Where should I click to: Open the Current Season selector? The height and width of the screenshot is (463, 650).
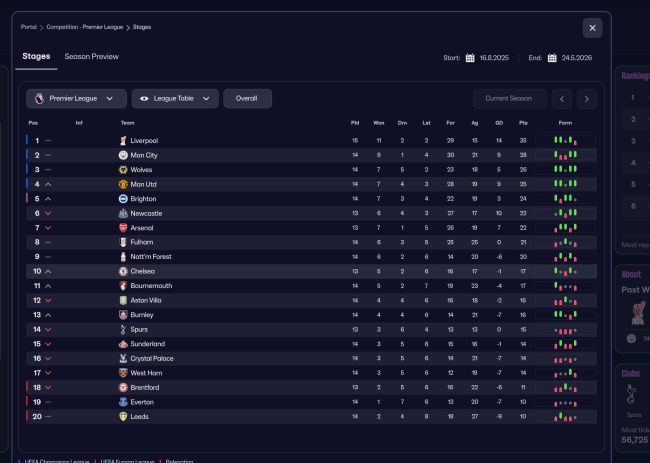(510, 98)
